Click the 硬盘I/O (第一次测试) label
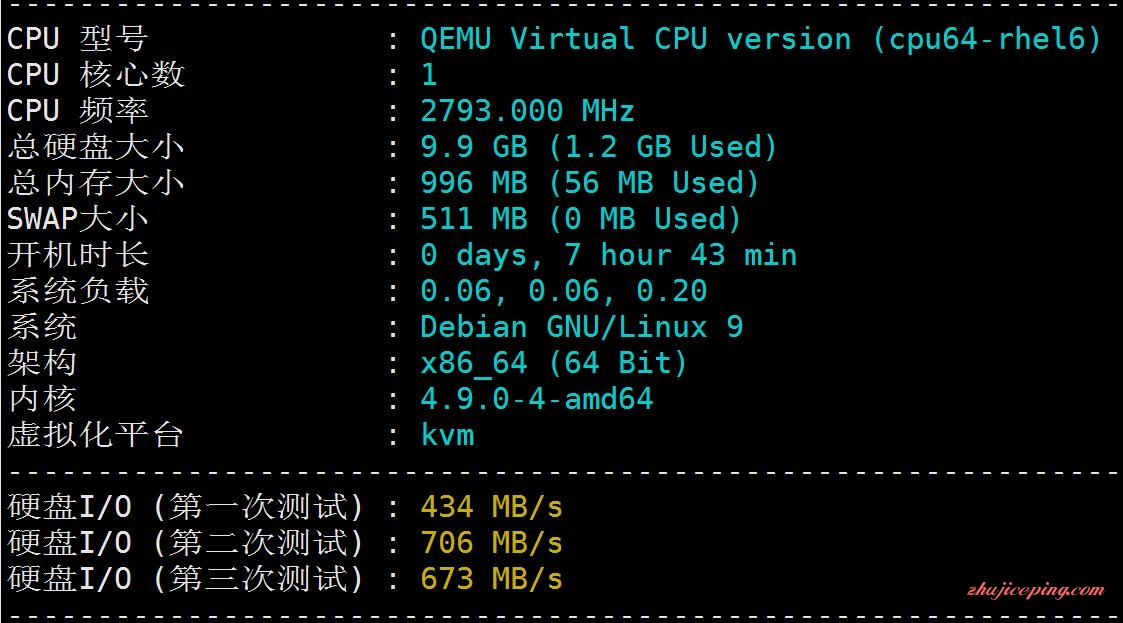The image size is (1123, 623). 185,507
